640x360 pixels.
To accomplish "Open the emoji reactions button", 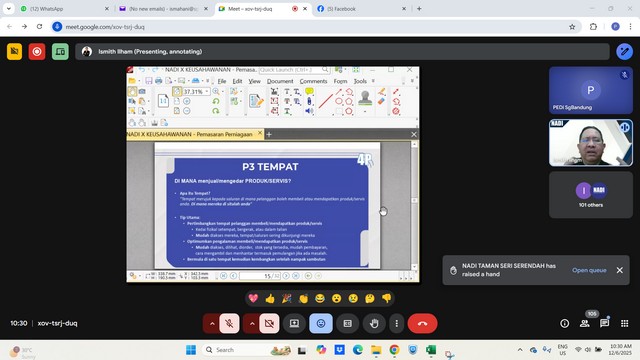I will click(321, 323).
